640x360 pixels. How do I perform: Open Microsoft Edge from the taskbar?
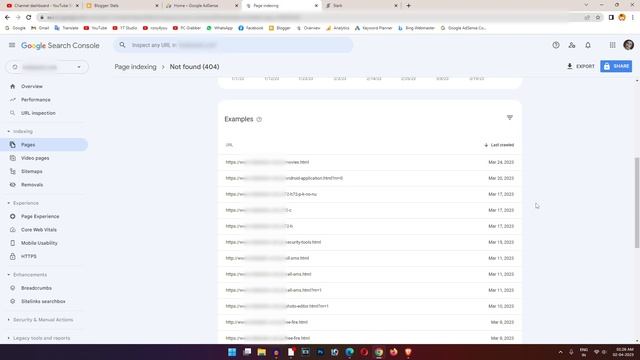(x=349, y=352)
